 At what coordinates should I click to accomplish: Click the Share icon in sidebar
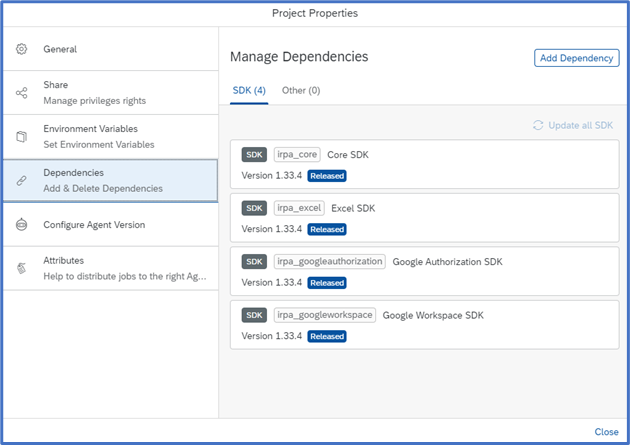coord(21,93)
